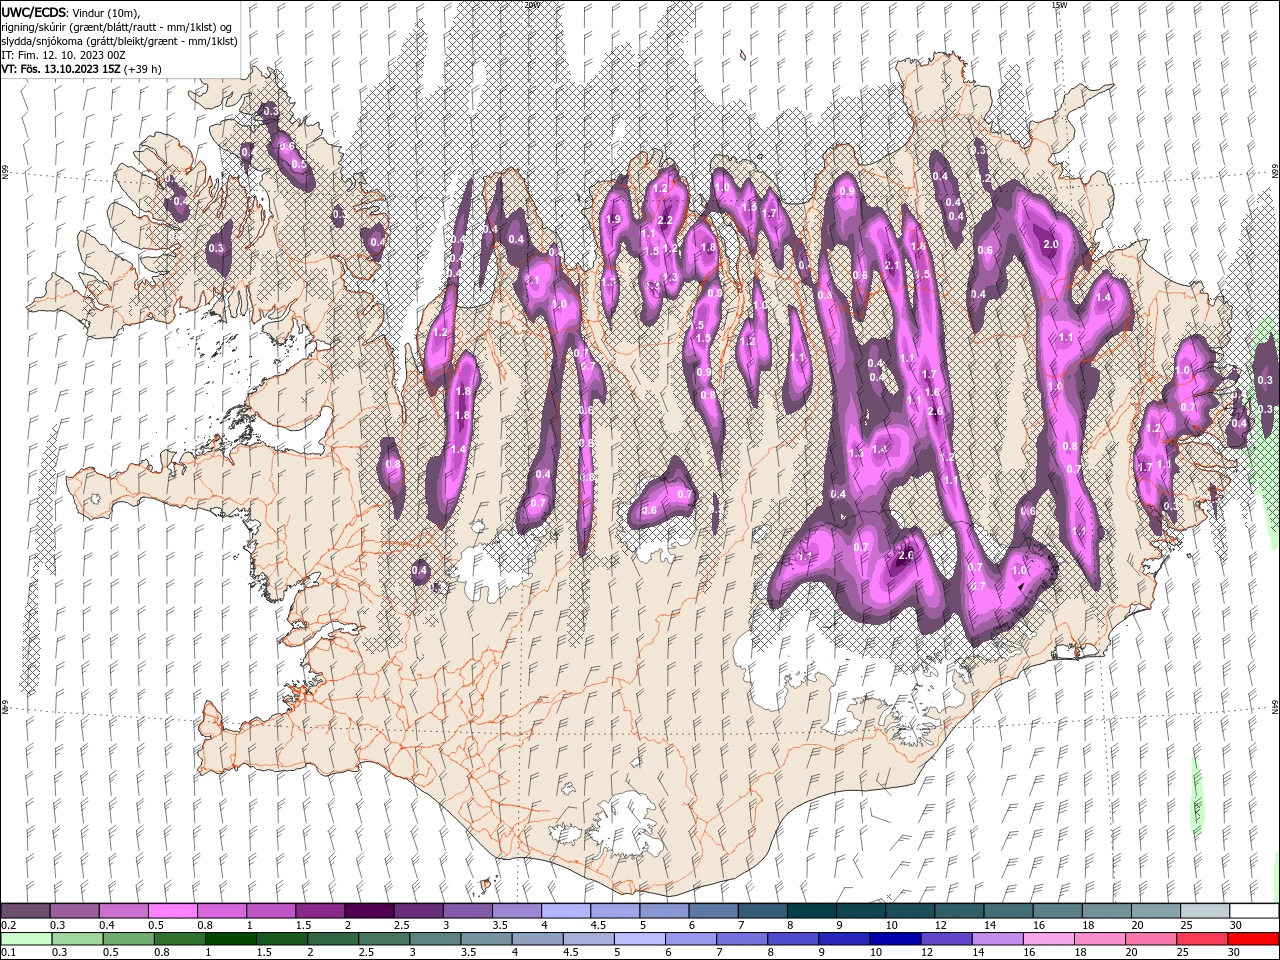Select snow legend swatch between 0.2 and 0.3
Screen dimensions: 1280x960
point(26,910)
